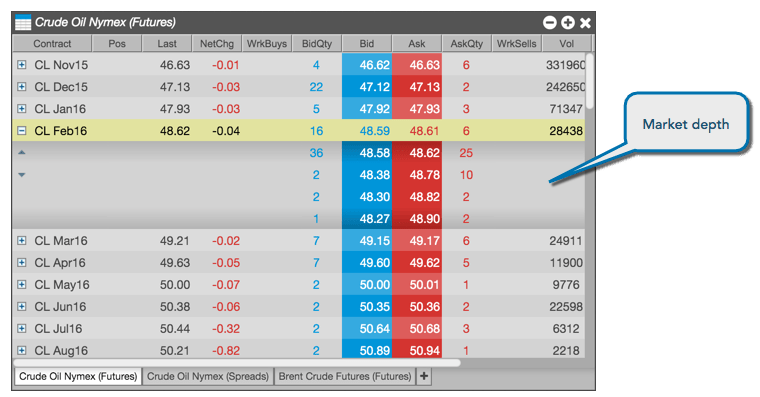Click the minus icon in header
Screen dimensions: 760x397
point(550,22)
